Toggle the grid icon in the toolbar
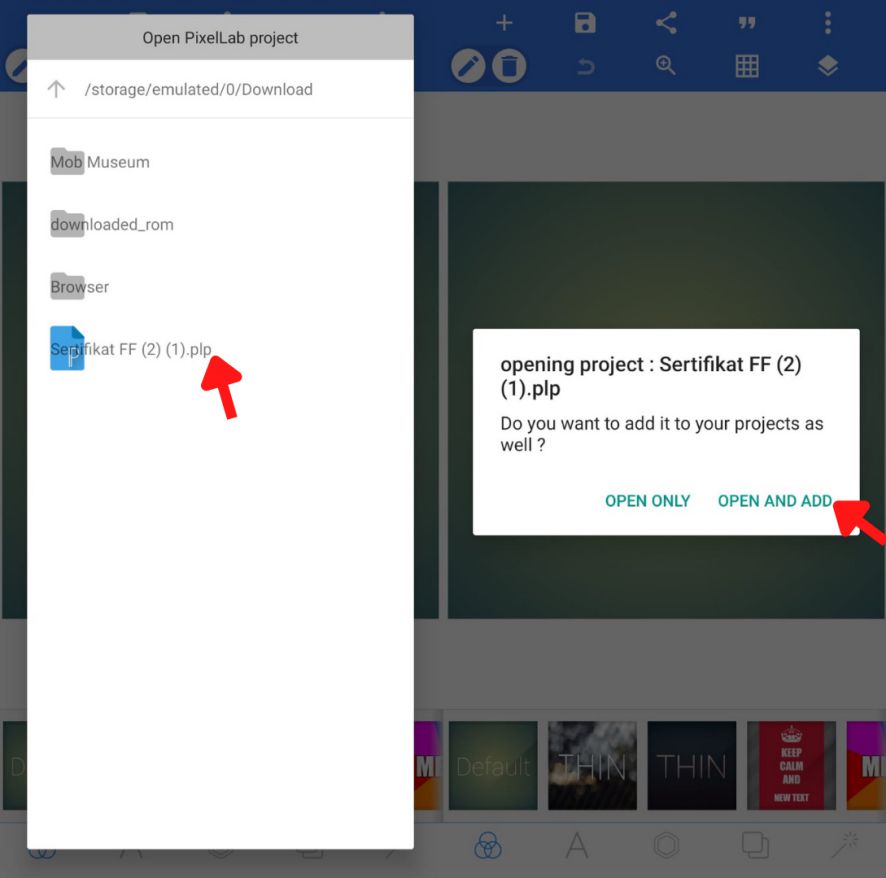Viewport: 886px width, 878px height. (x=747, y=67)
